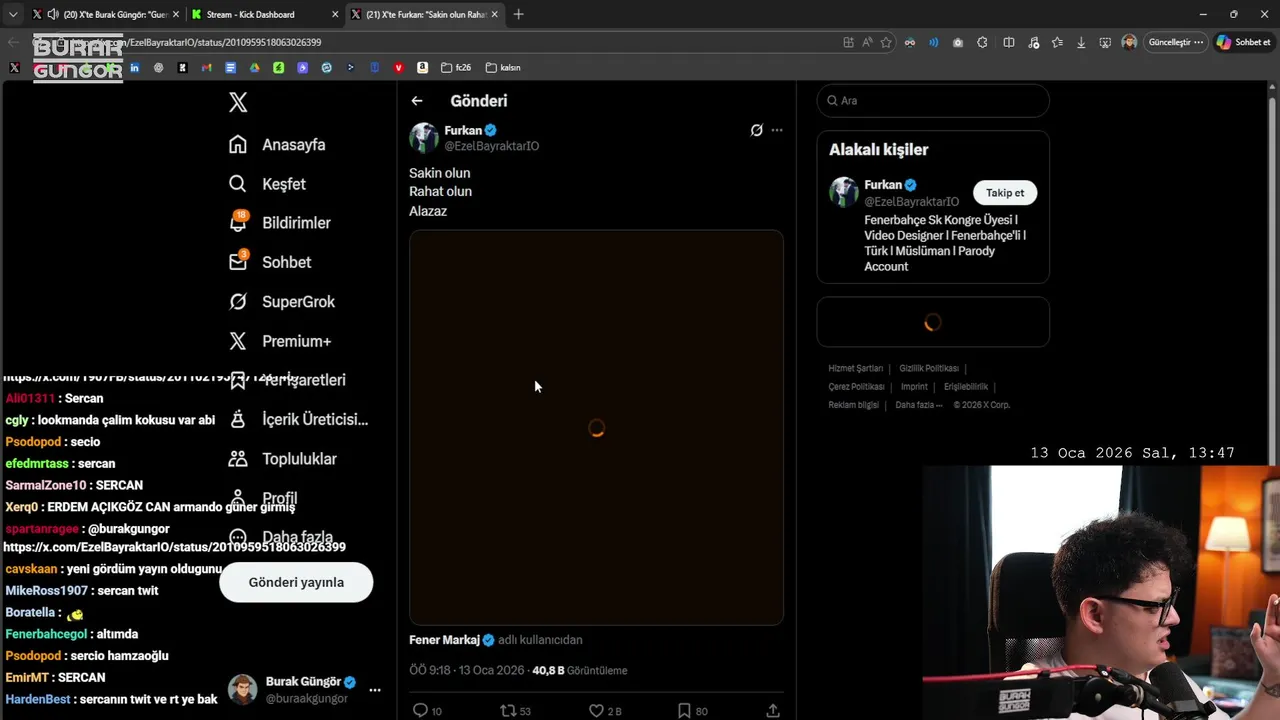
Task: Open fc26 bookmarks folder
Action: point(457,67)
